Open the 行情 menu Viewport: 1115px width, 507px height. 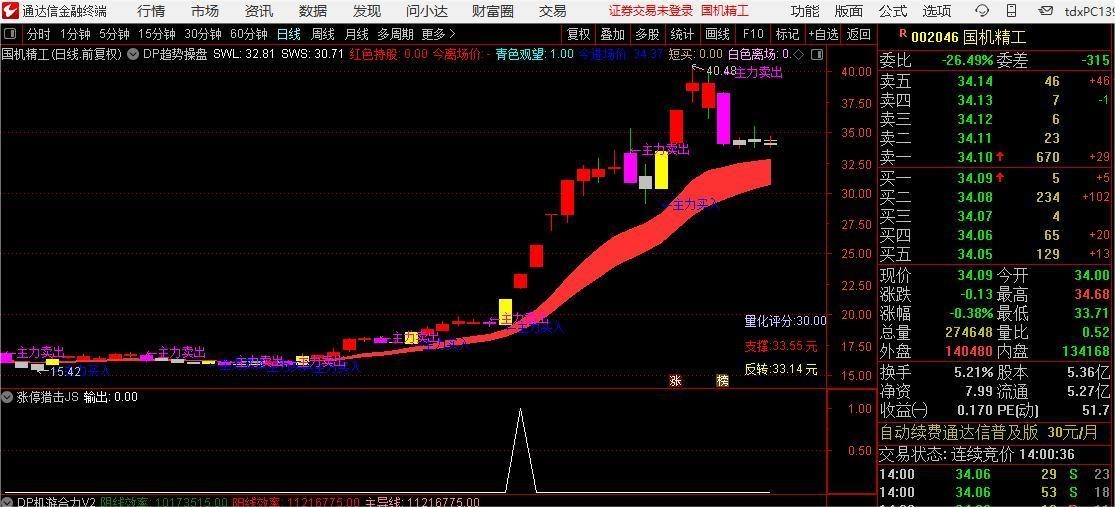pos(151,11)
